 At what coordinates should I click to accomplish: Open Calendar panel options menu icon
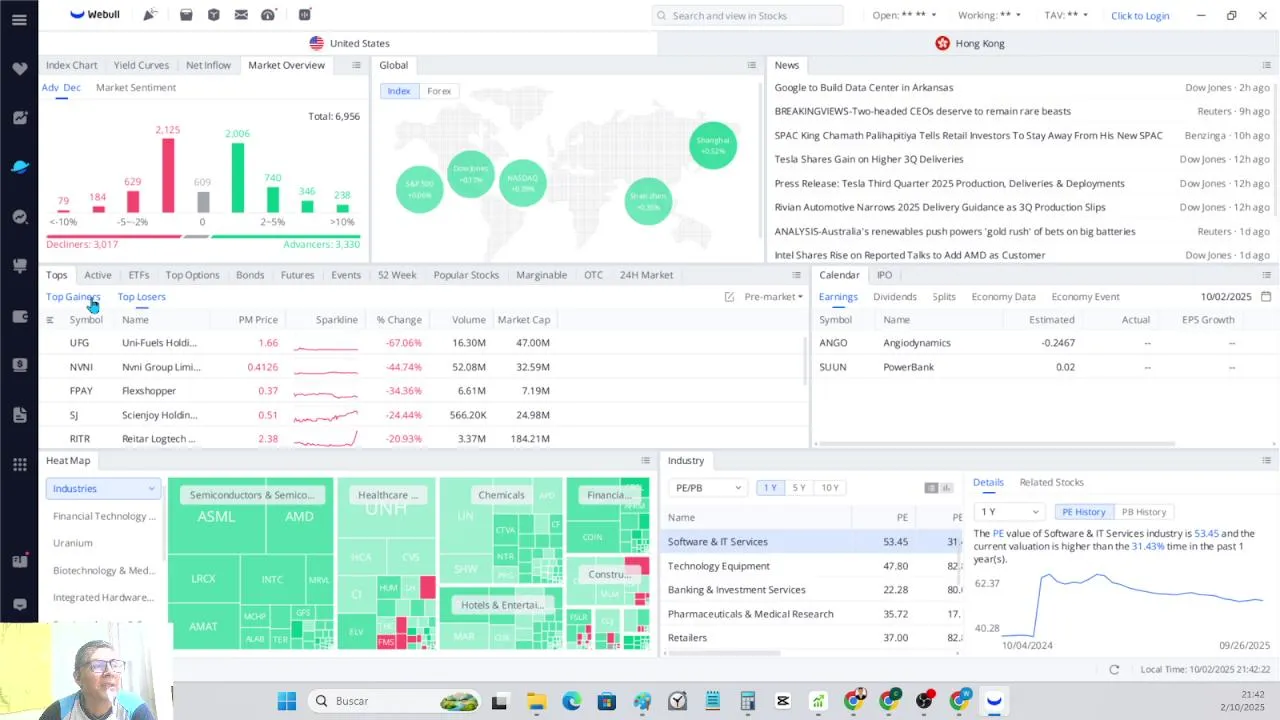(x=1266, y=275)
